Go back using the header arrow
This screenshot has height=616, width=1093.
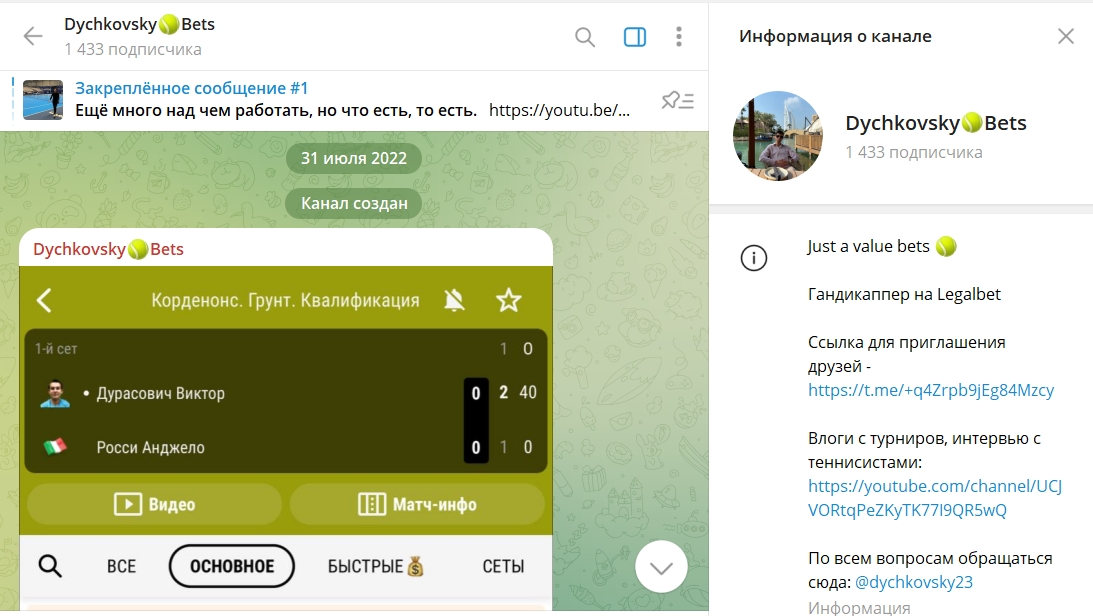[x=33, y=36]
